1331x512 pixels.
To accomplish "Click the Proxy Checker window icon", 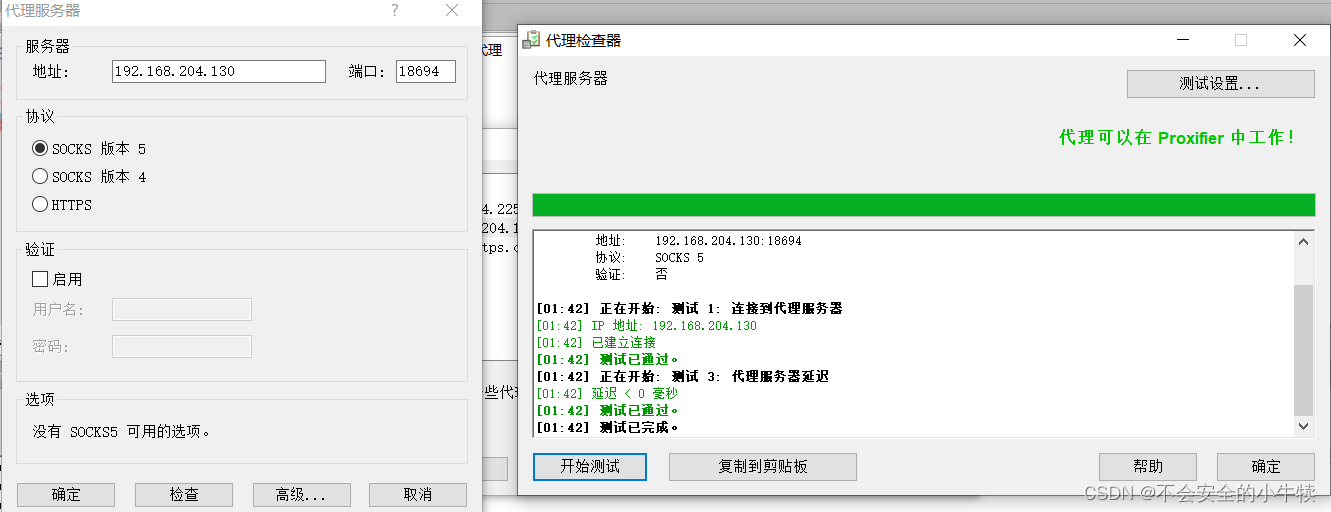I will click(x=533, y=40).
